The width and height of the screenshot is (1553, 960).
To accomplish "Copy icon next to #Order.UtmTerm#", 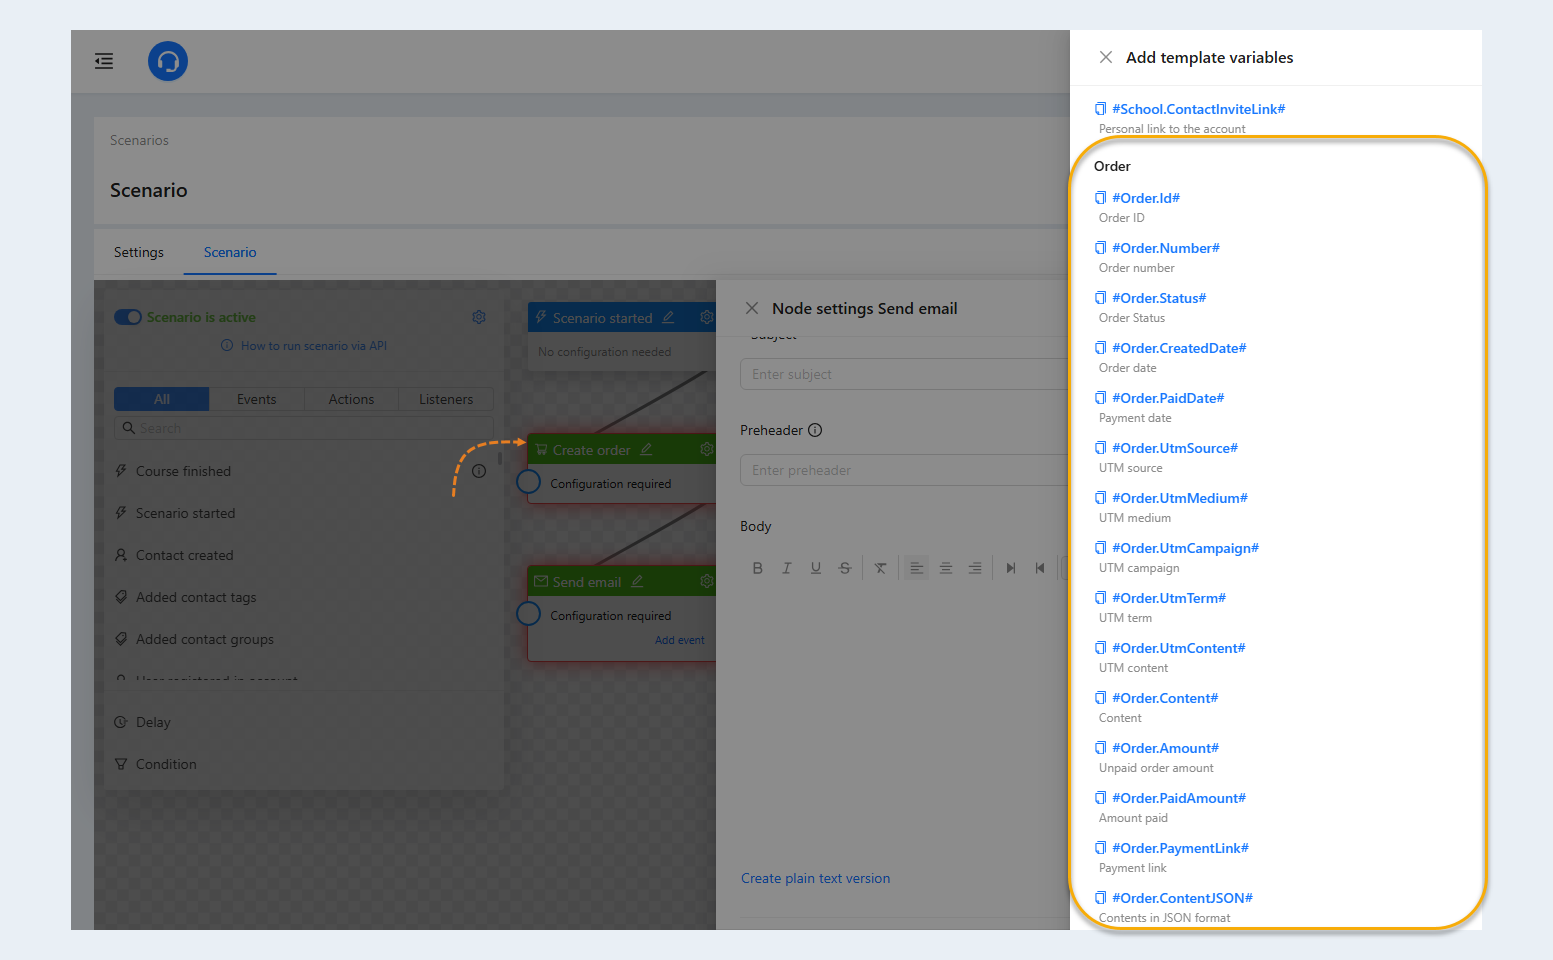I will pos(1101,598).
